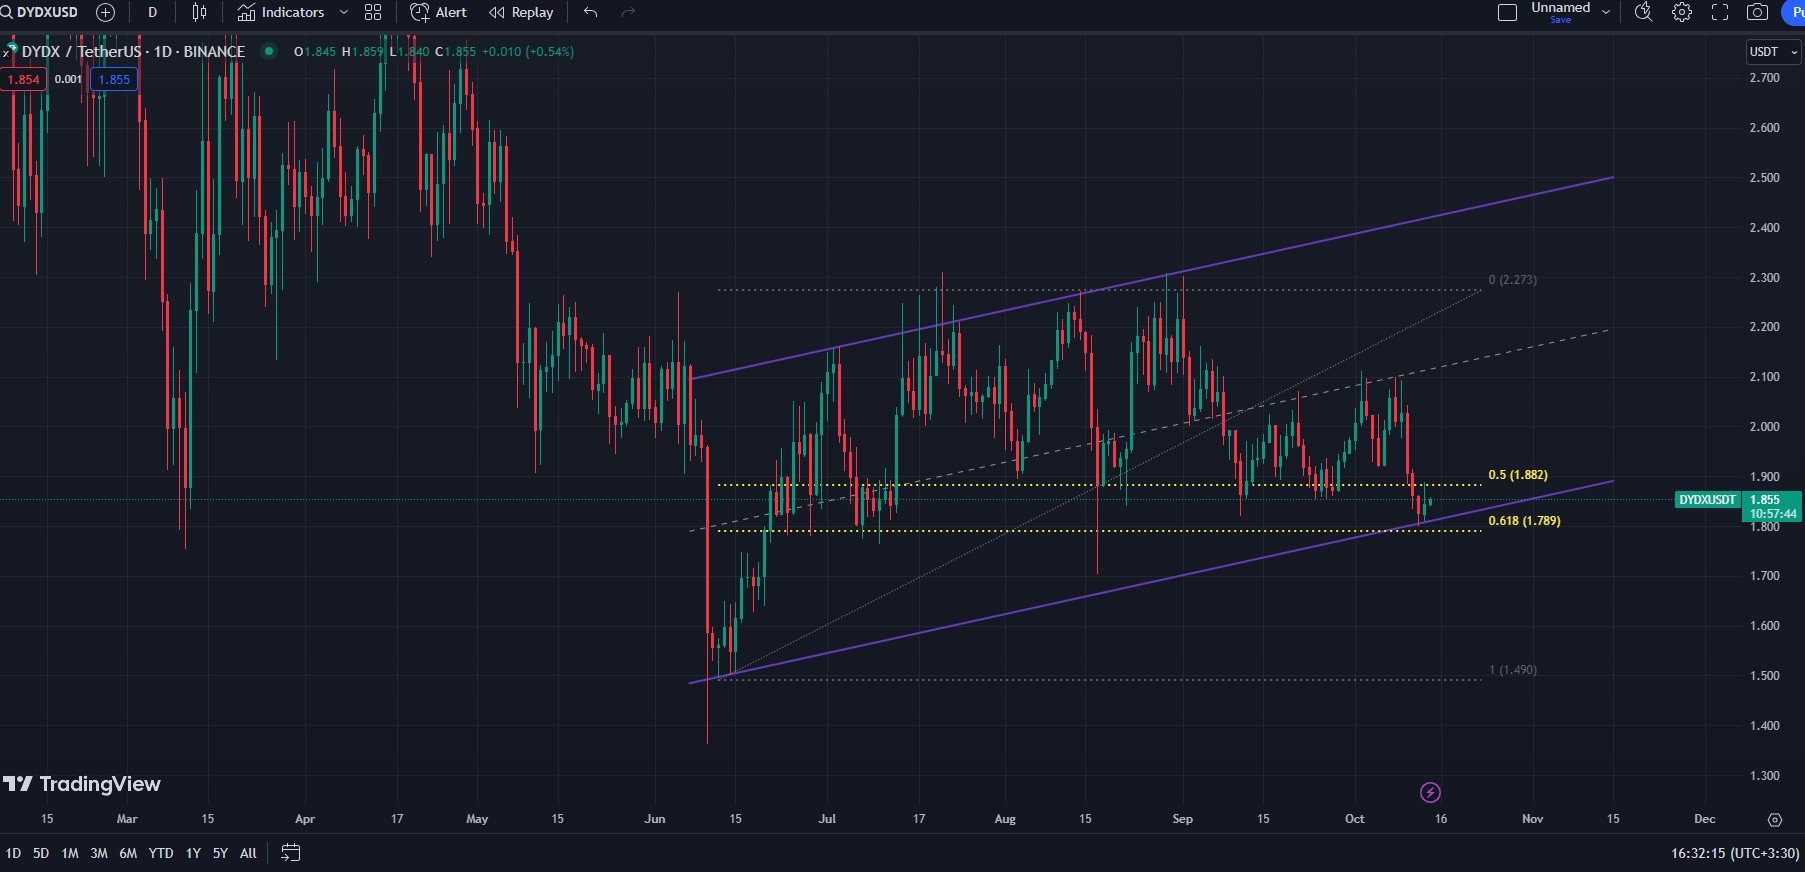1805x872 pixels.
Task: Open indicator templates grid icon
Action: click(373, 12)
